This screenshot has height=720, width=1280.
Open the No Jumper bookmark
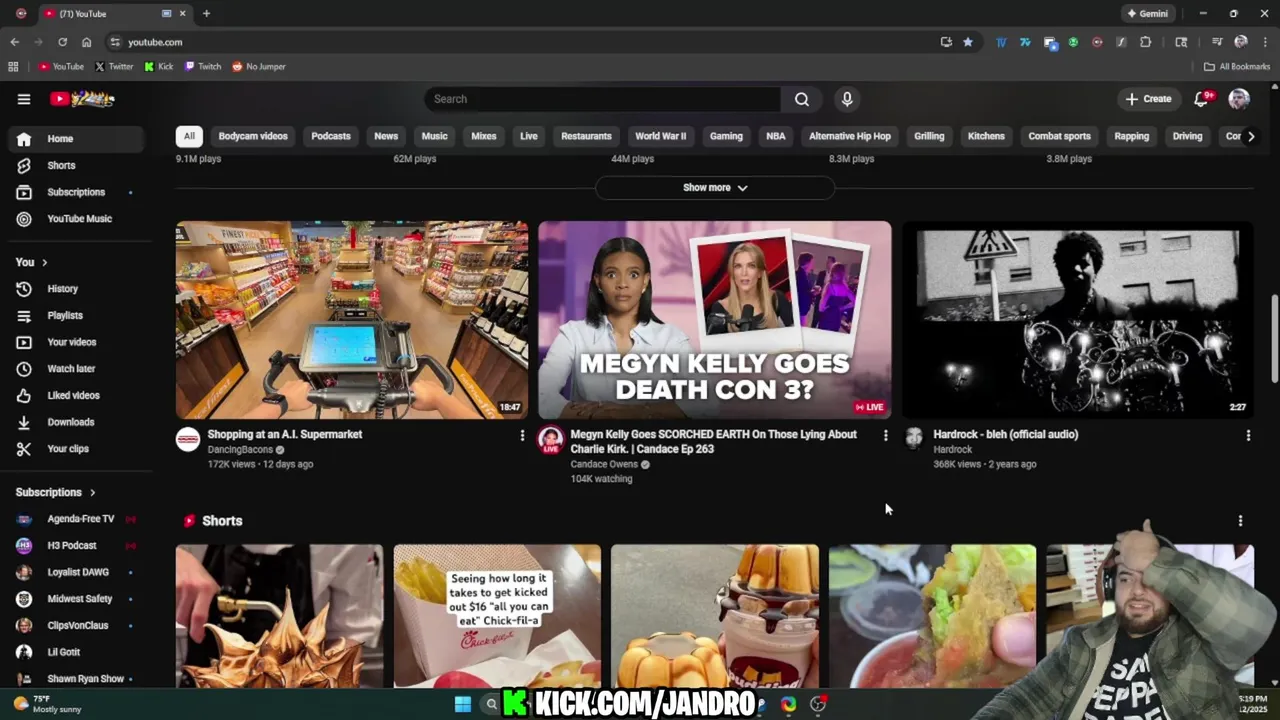tap(259, 67)
